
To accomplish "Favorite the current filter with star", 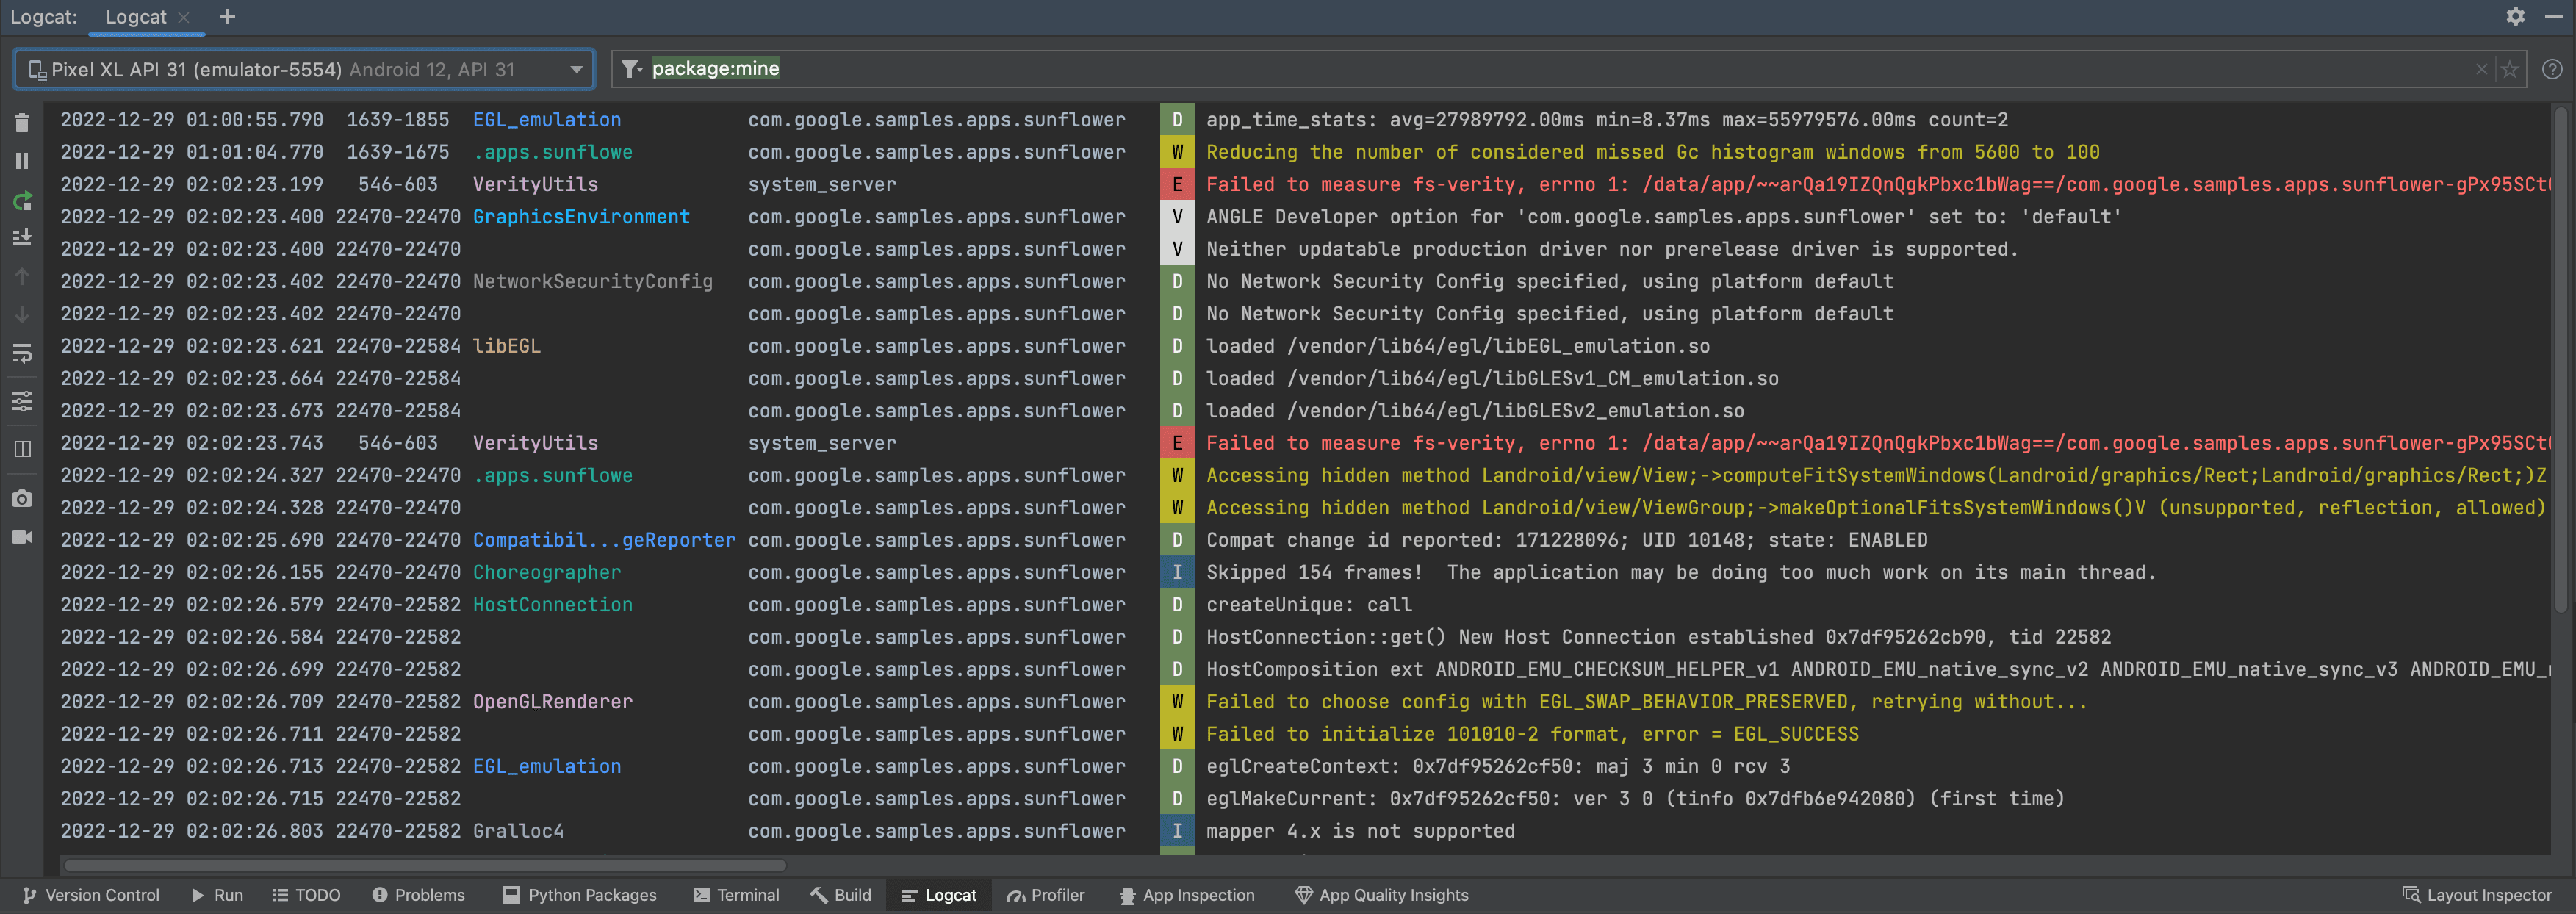I will 2509,69.
